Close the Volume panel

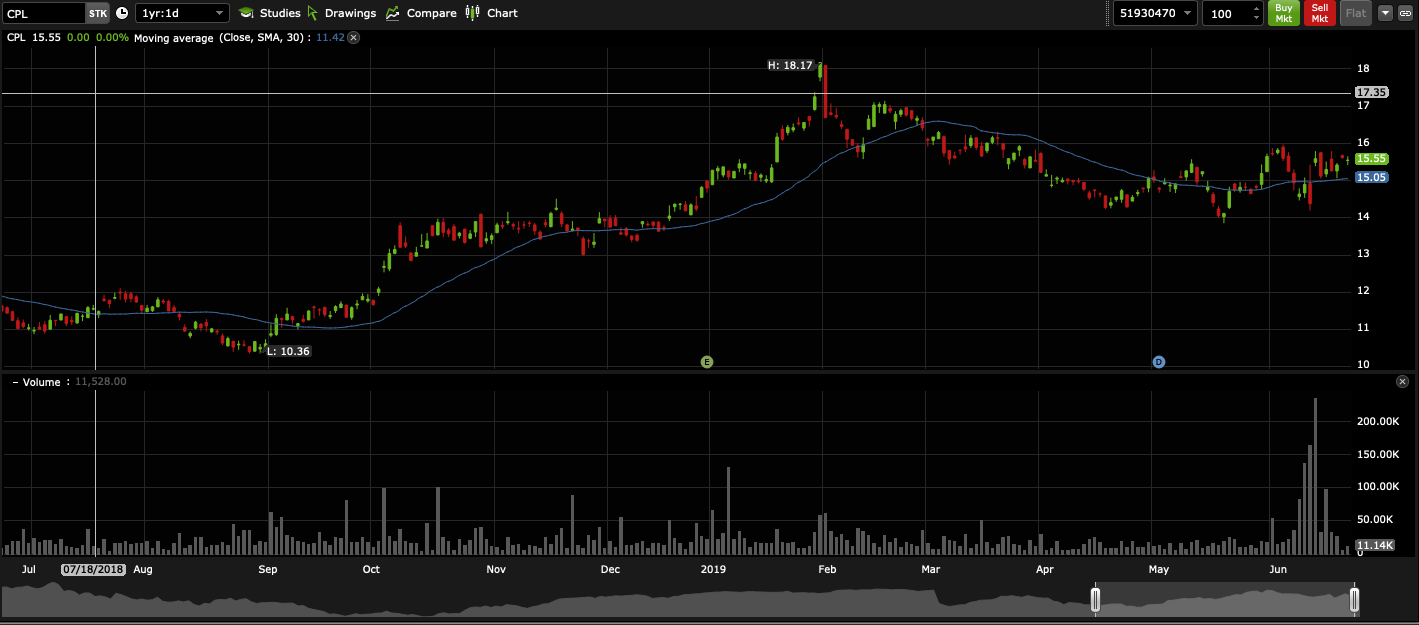(x=1402, y=382)
